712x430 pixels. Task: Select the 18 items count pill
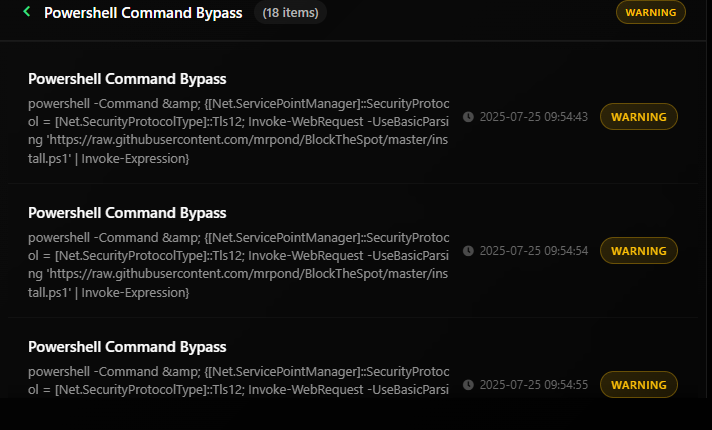pyautogui.click(x=291, y=13)
